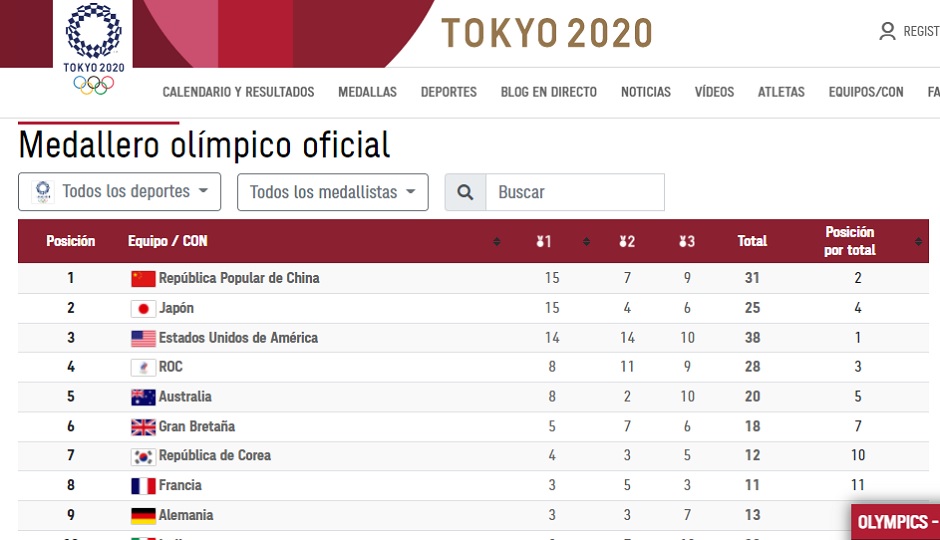The image size is (940, 540).
Task: Open the Medallas menu item
Action: pyautogui.click(x=367, y=92)
